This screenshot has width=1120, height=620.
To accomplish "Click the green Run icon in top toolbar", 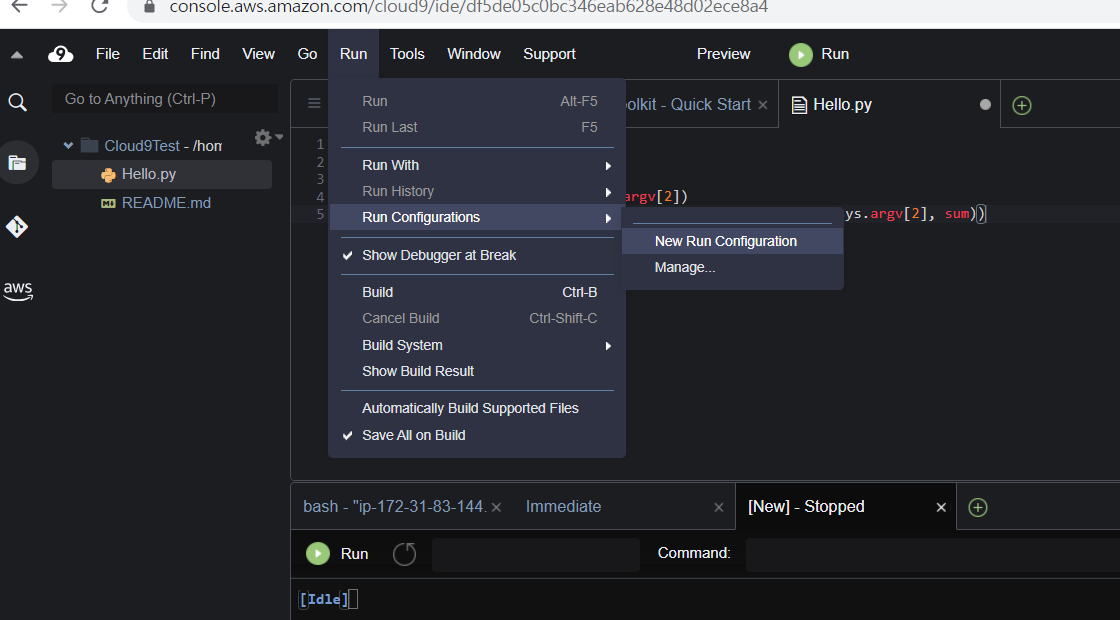I will coord(801,55).
